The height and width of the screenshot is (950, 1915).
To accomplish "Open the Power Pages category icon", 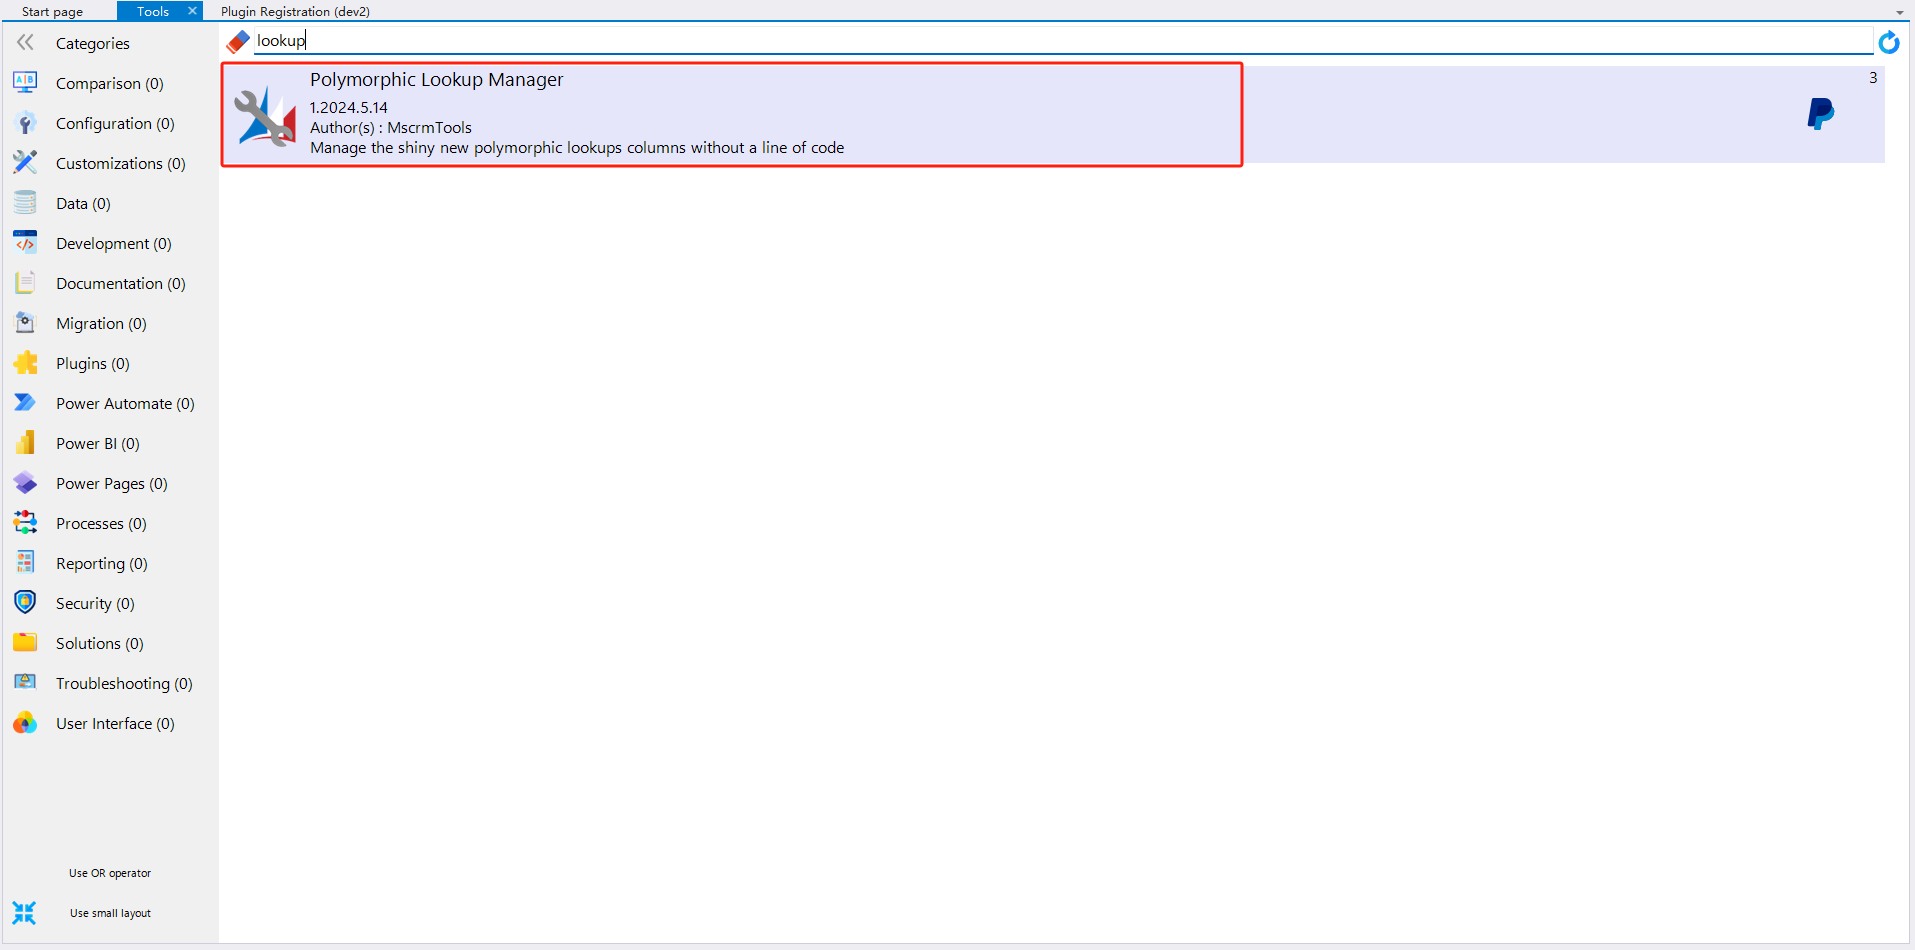I will tap(25, 483).
